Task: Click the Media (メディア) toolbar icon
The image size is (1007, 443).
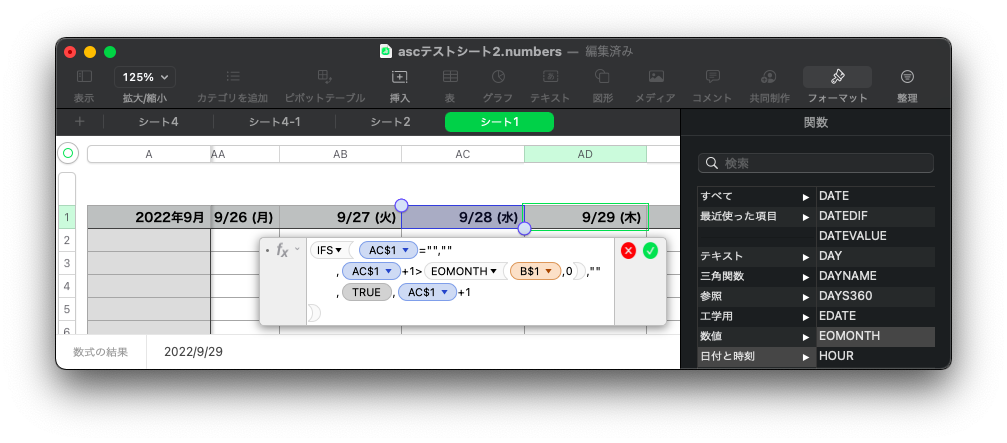Action: [x=656, y=77]
